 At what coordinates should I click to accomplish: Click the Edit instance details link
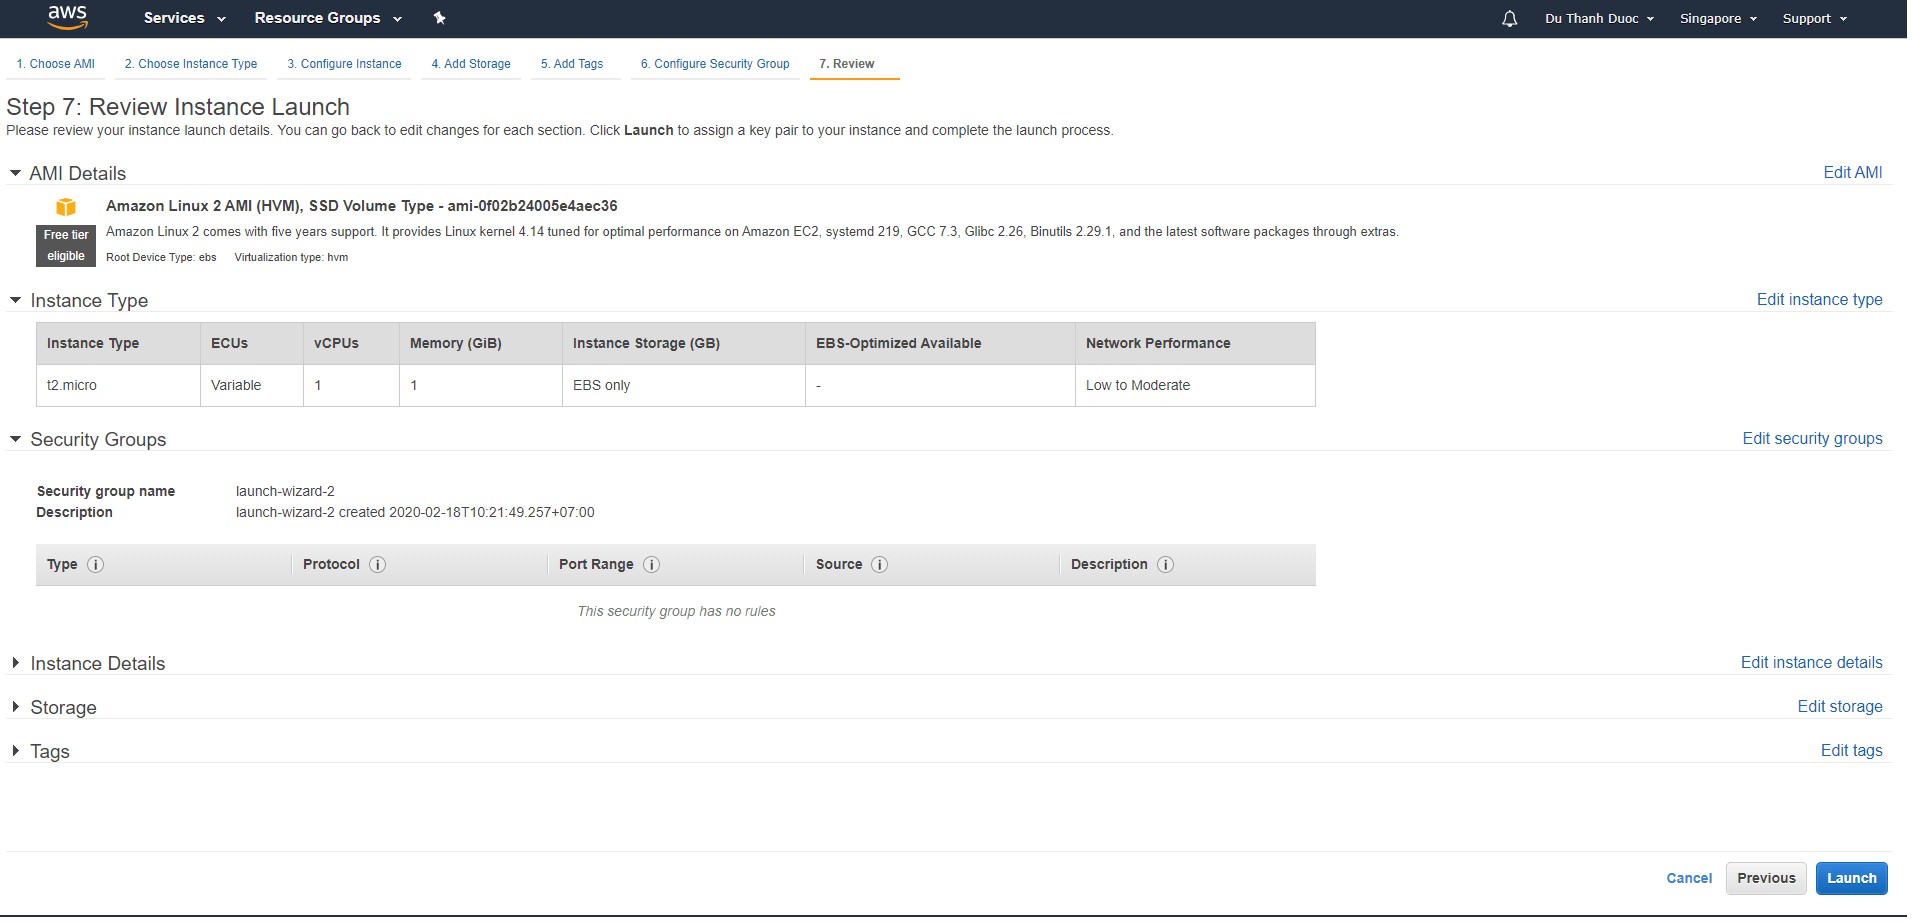(1811, 663)
